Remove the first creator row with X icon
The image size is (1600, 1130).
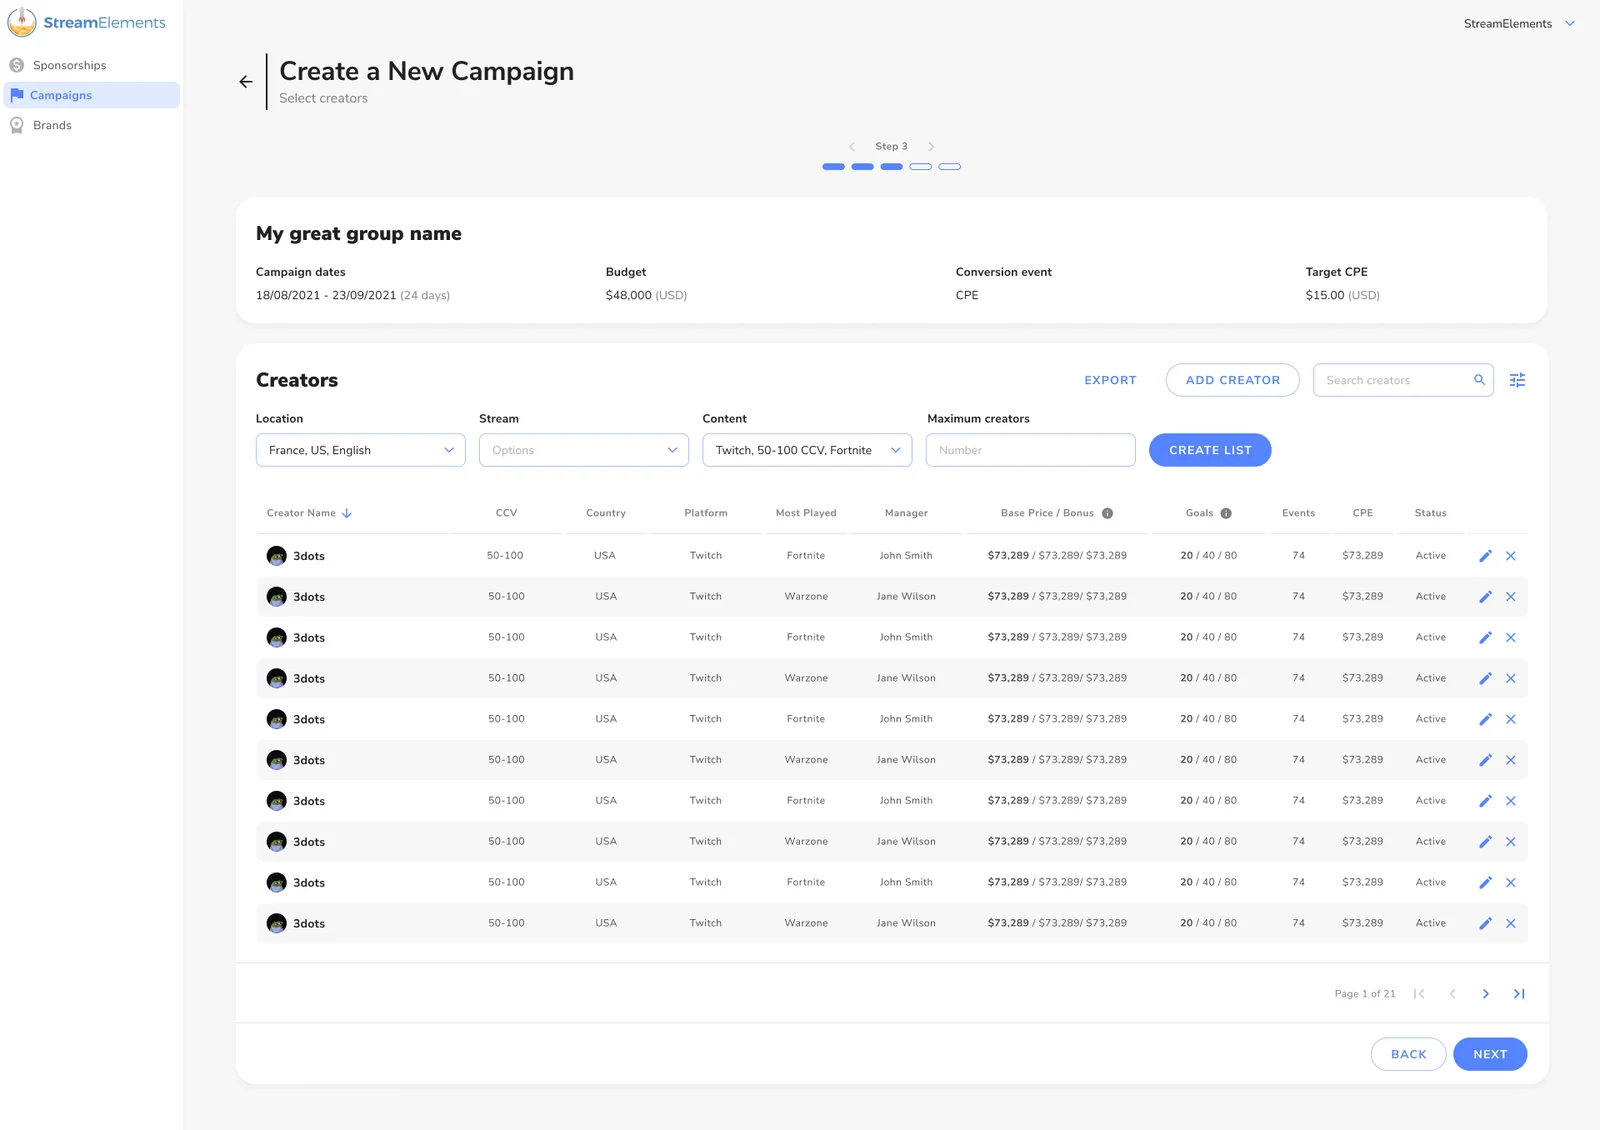(1511, 556)
